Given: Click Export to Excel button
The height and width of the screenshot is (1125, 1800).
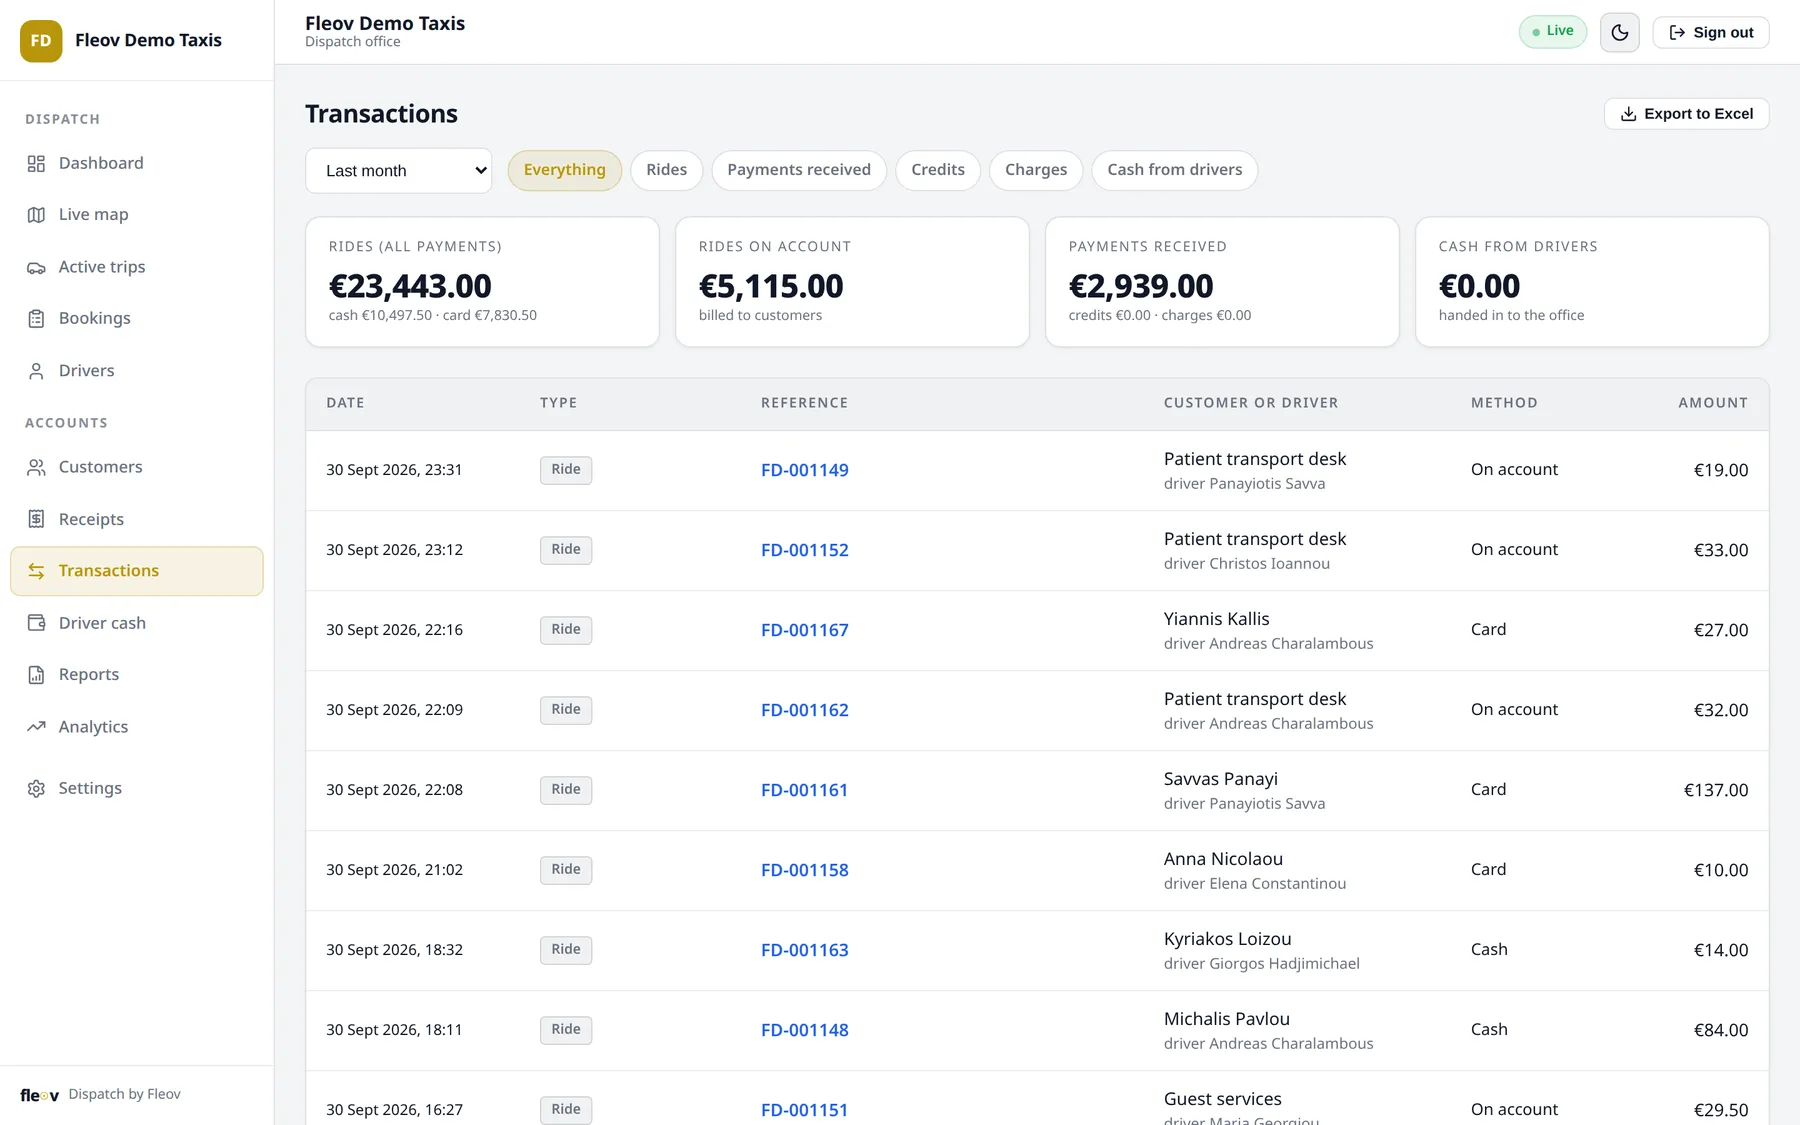Looking at the screenshot, I should [1687, 114].
